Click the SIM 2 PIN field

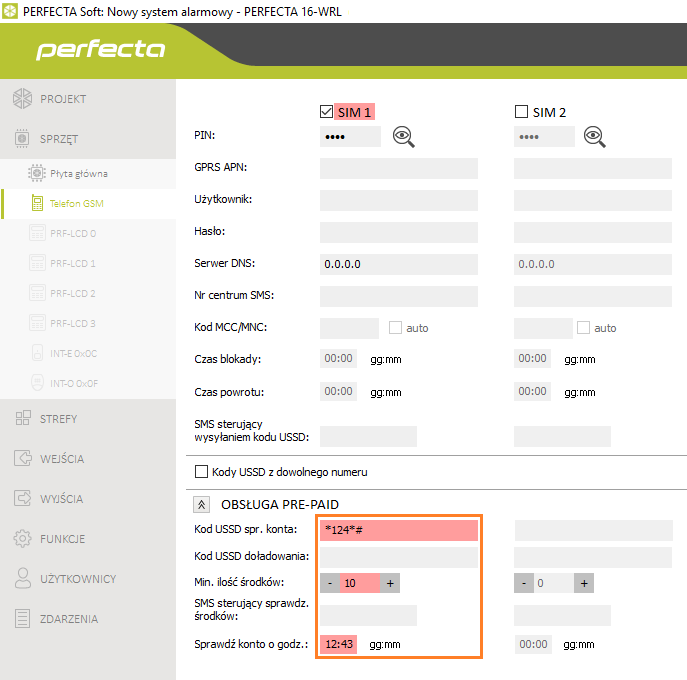pyautogui.click(x=544, y=137)
